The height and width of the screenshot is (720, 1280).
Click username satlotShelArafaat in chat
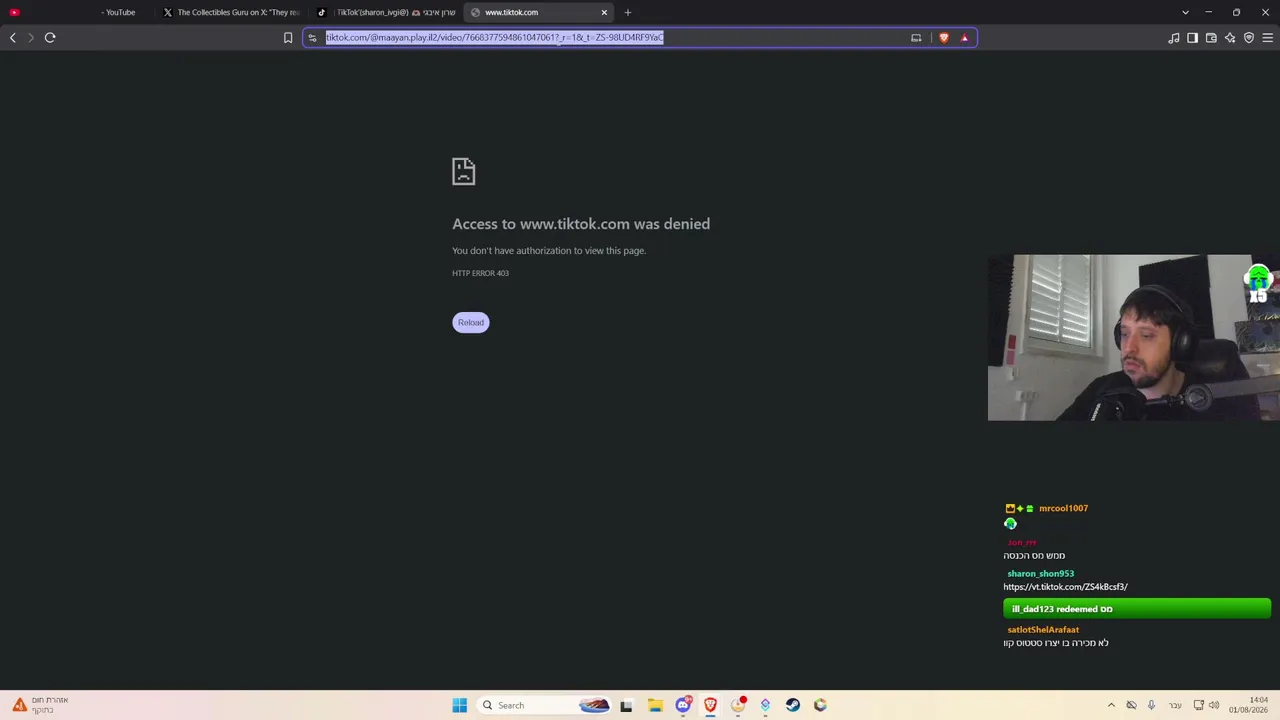pos(1043,630)
